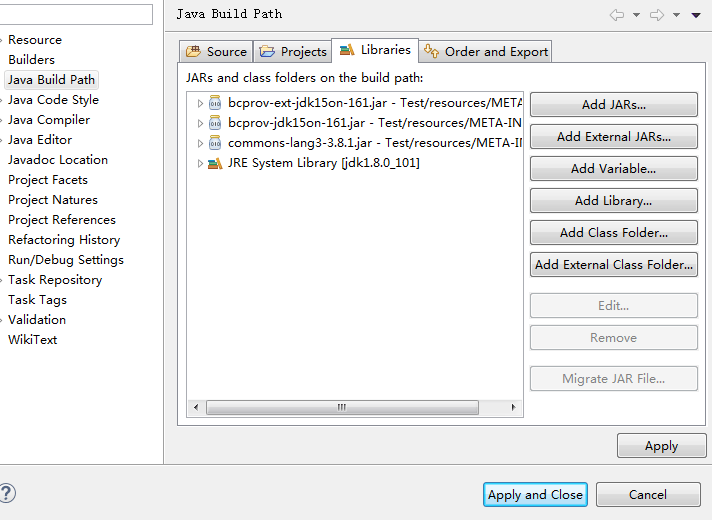Screen dimensions: 712x520
Task: Click the JRE System Library books icon
Action: coord(215,163)
